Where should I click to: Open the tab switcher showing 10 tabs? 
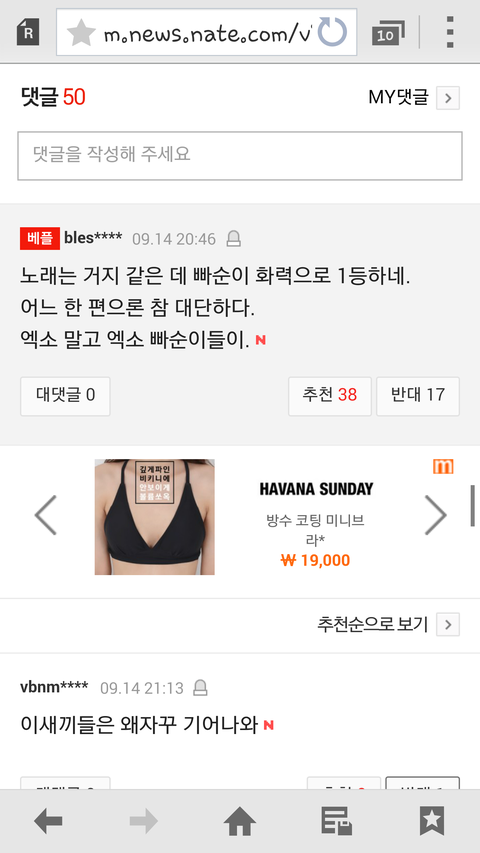(x=388, y=33)
